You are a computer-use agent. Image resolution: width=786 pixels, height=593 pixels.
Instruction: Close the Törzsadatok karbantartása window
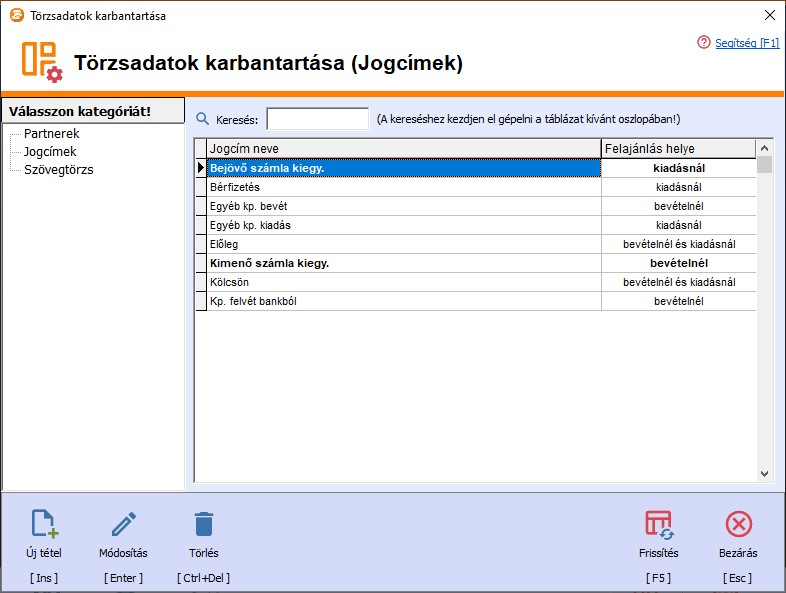click(x=770, y=15)
